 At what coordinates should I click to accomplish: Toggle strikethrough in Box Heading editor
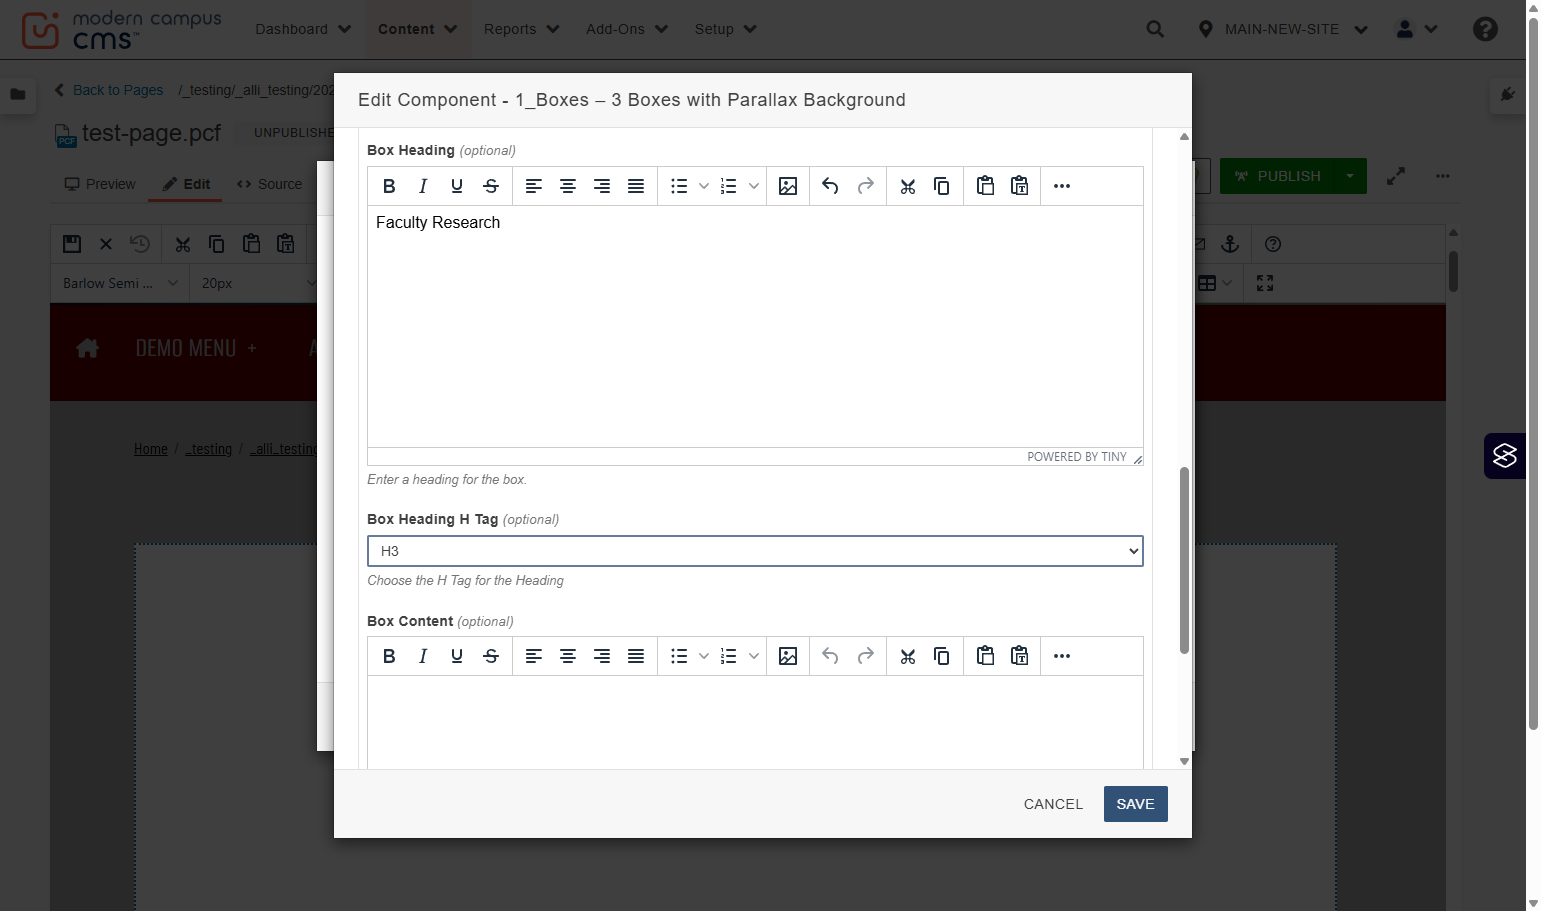491,186
